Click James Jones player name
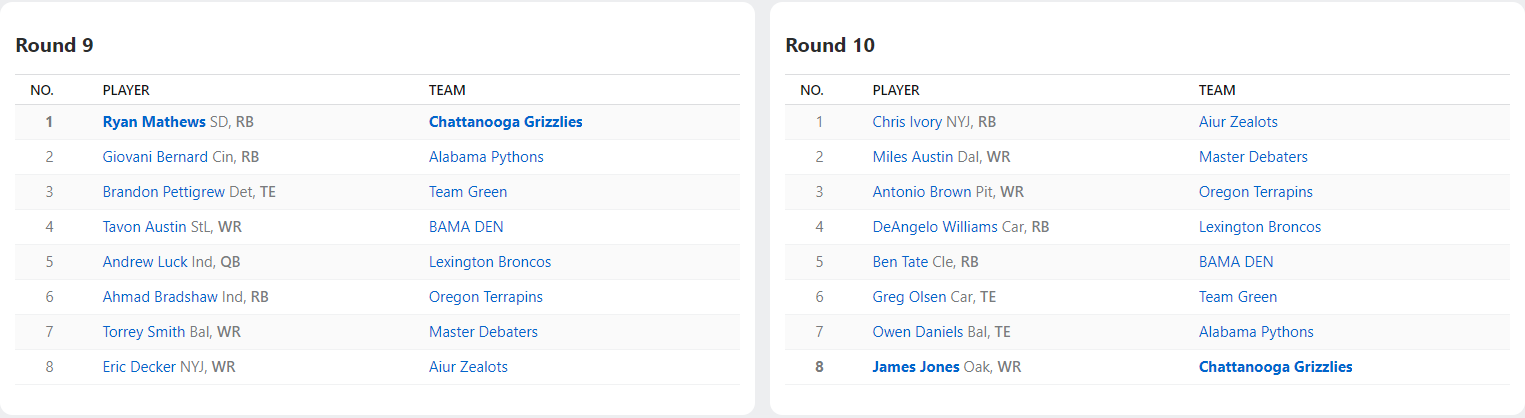The height and width of the screenshot is (418, 1525). (915, 367)
